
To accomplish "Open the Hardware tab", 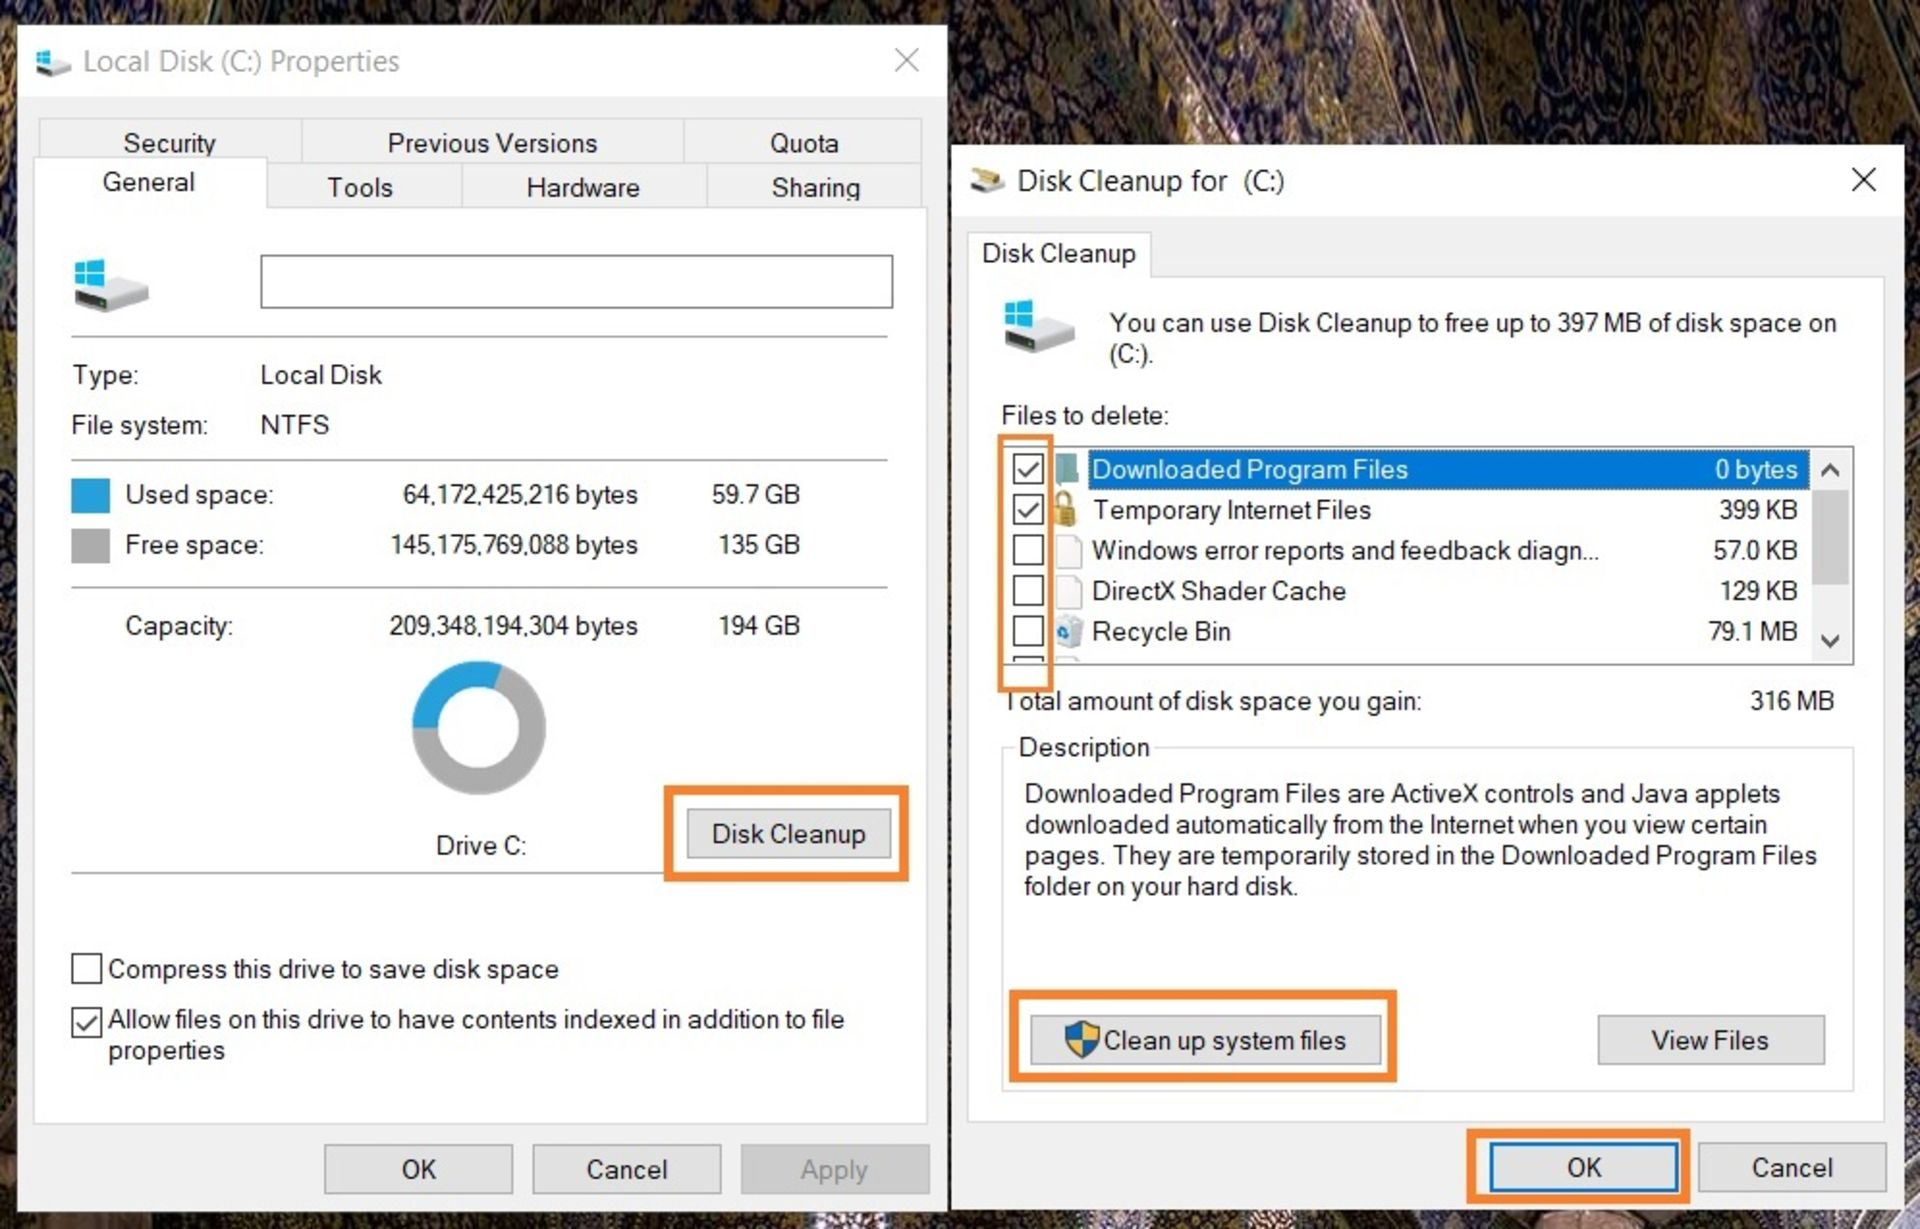I will click(582, 187).
